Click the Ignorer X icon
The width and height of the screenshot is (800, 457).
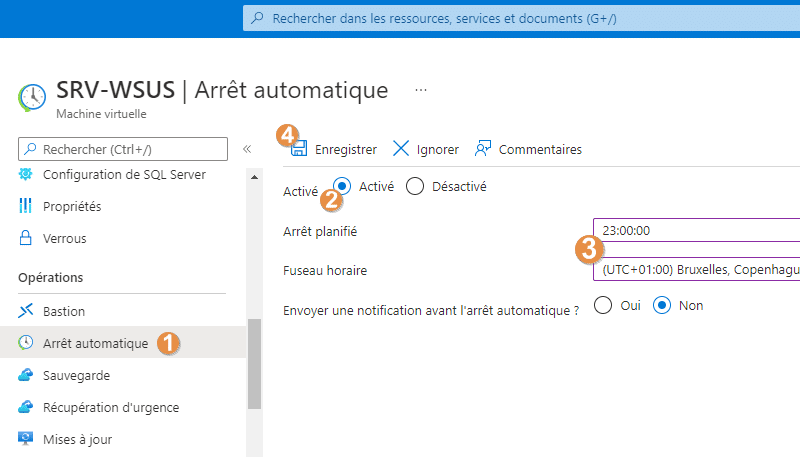coord(401,148)
